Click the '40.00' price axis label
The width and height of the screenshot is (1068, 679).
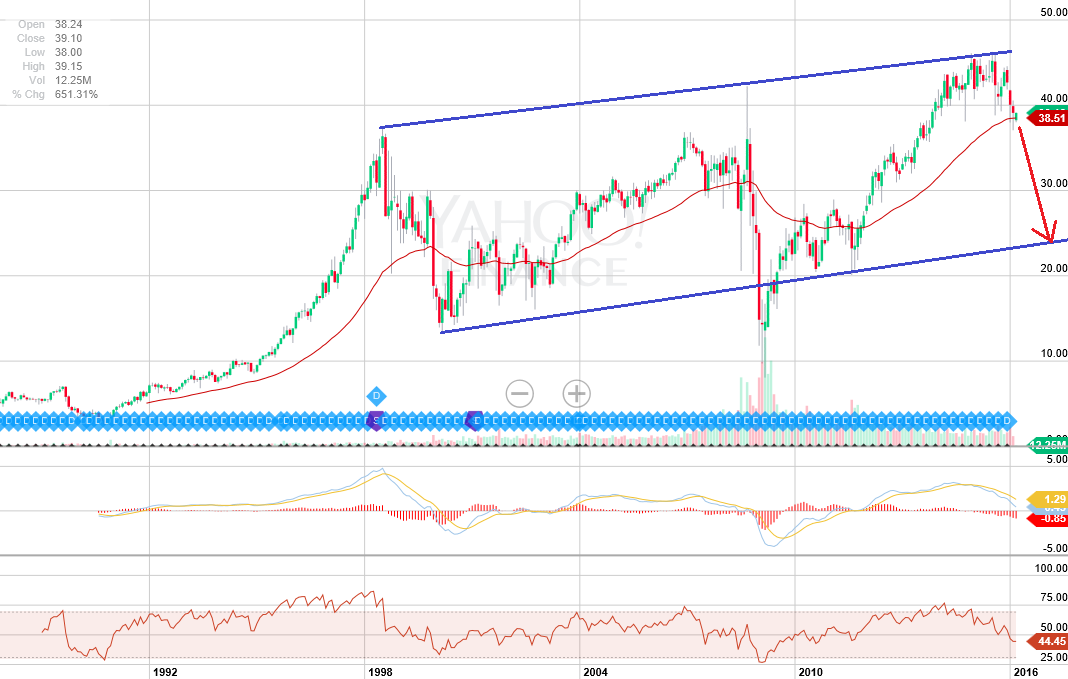(x=1054, y=98)
